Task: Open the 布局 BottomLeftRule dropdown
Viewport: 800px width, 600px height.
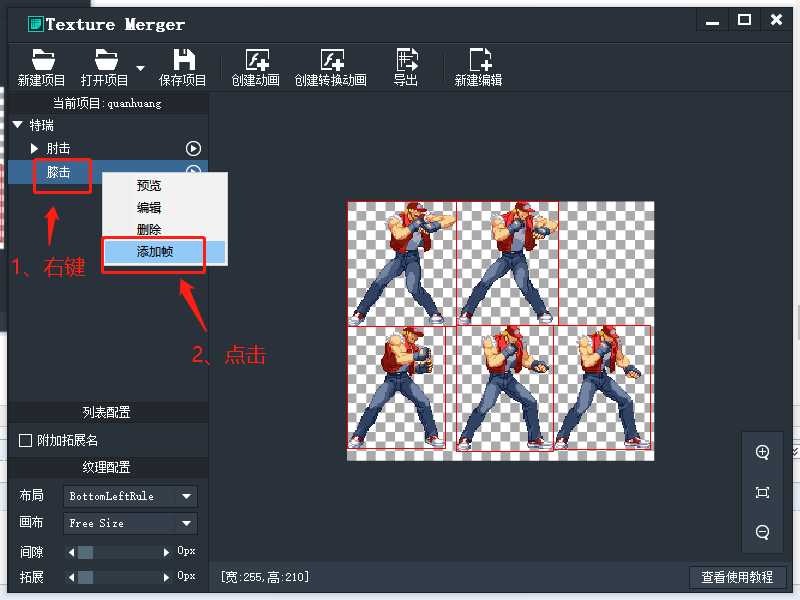Action: click(130, 496)
